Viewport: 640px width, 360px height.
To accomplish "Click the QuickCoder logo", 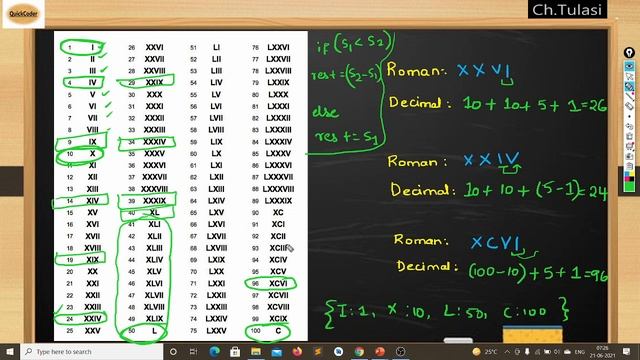I will [24, 14].
